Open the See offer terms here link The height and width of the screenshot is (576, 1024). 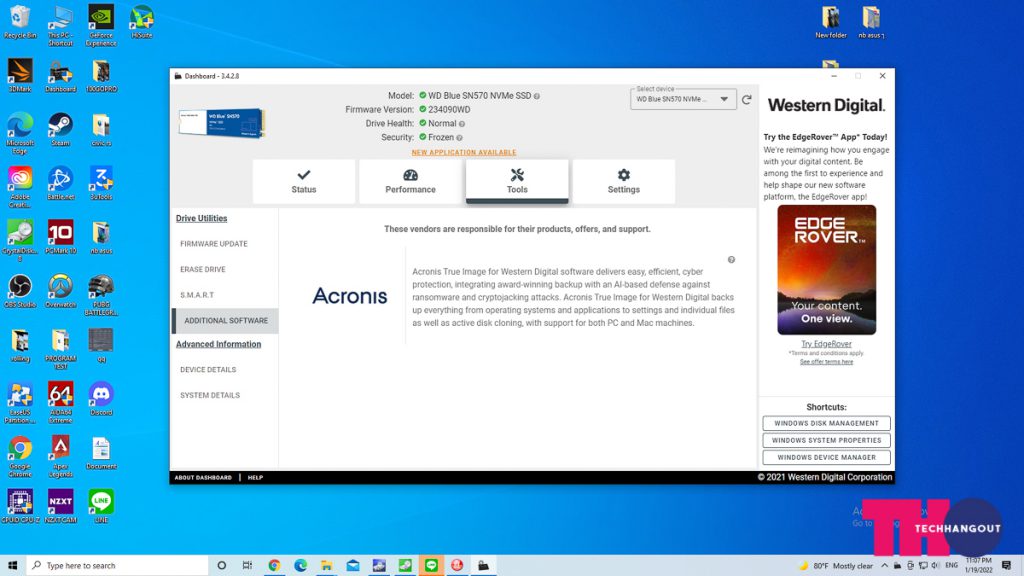(826, 362)
